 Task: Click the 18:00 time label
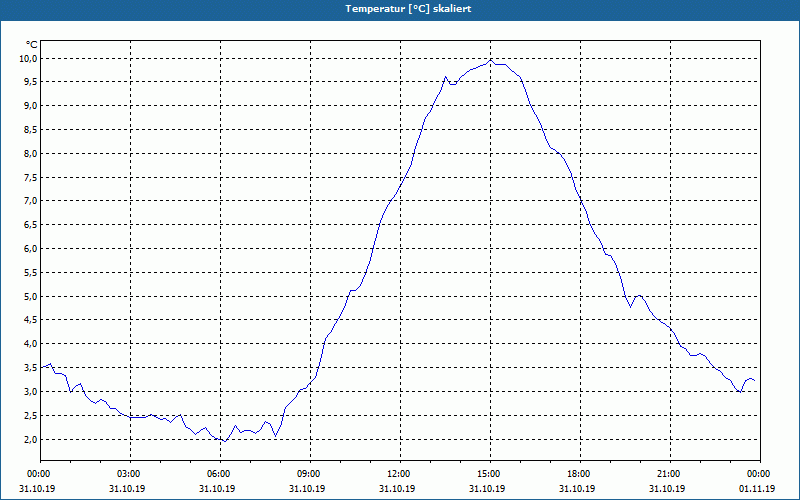[580, 474]
